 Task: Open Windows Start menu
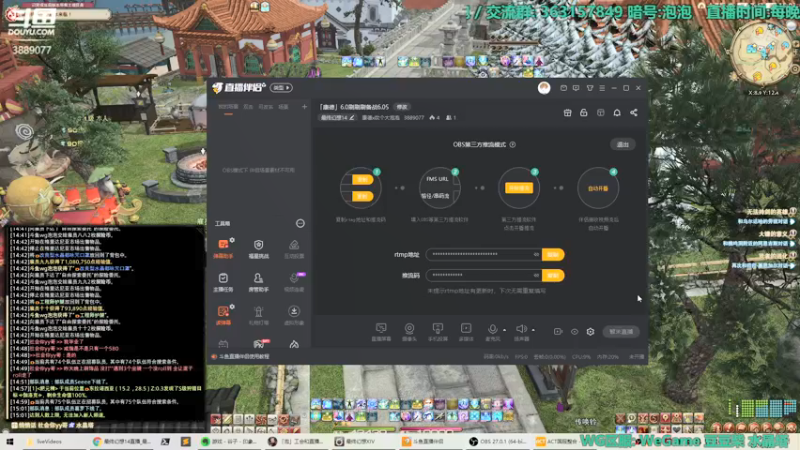tap(10, 441)
